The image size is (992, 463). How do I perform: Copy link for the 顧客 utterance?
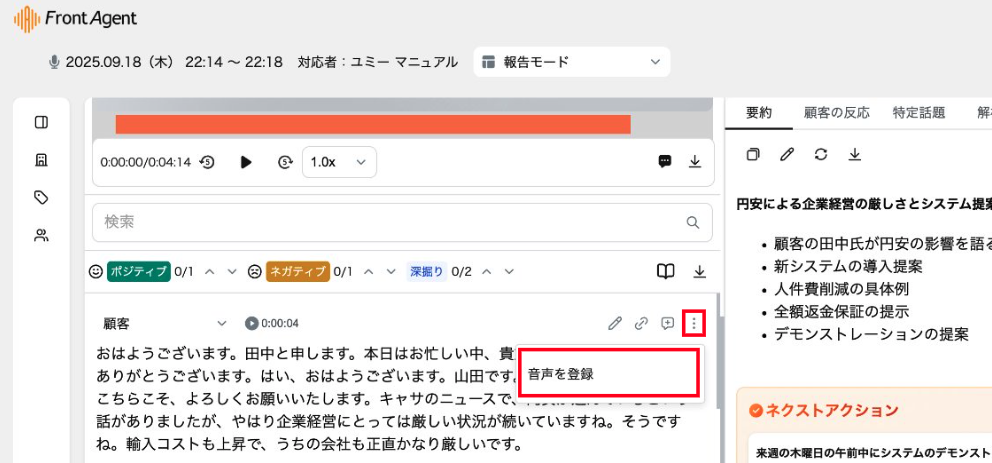point(641,323)
